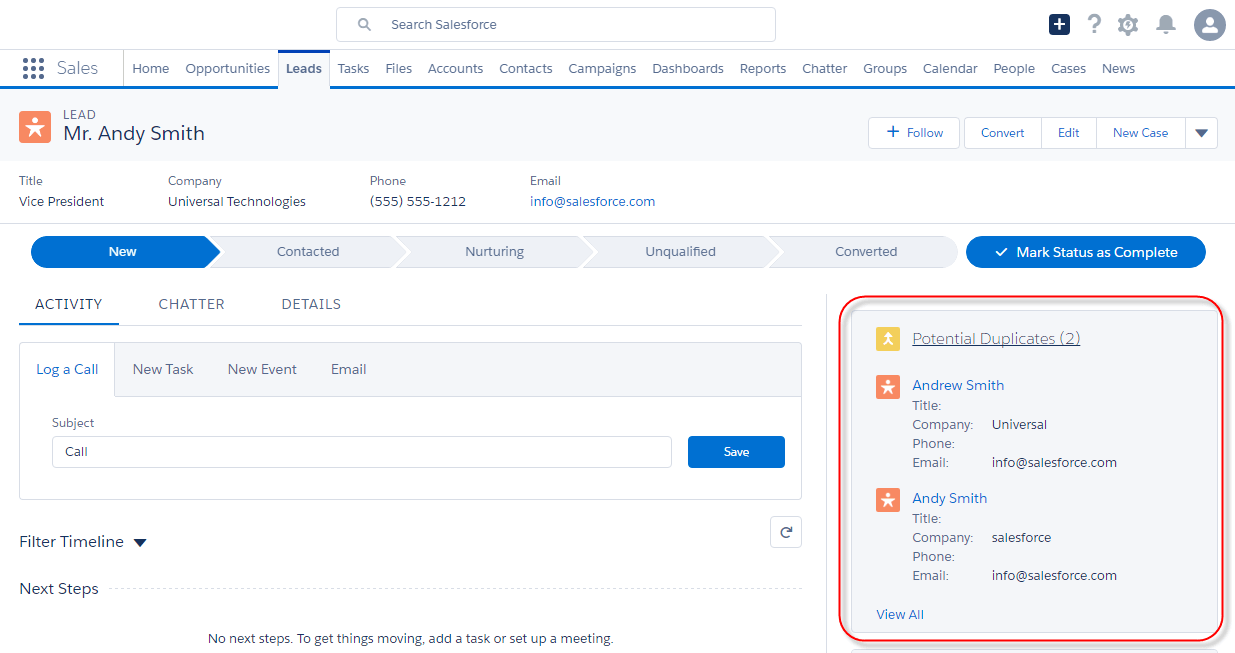
Task: Click Mark Status as Complete
Action: tap(1086, 252)
